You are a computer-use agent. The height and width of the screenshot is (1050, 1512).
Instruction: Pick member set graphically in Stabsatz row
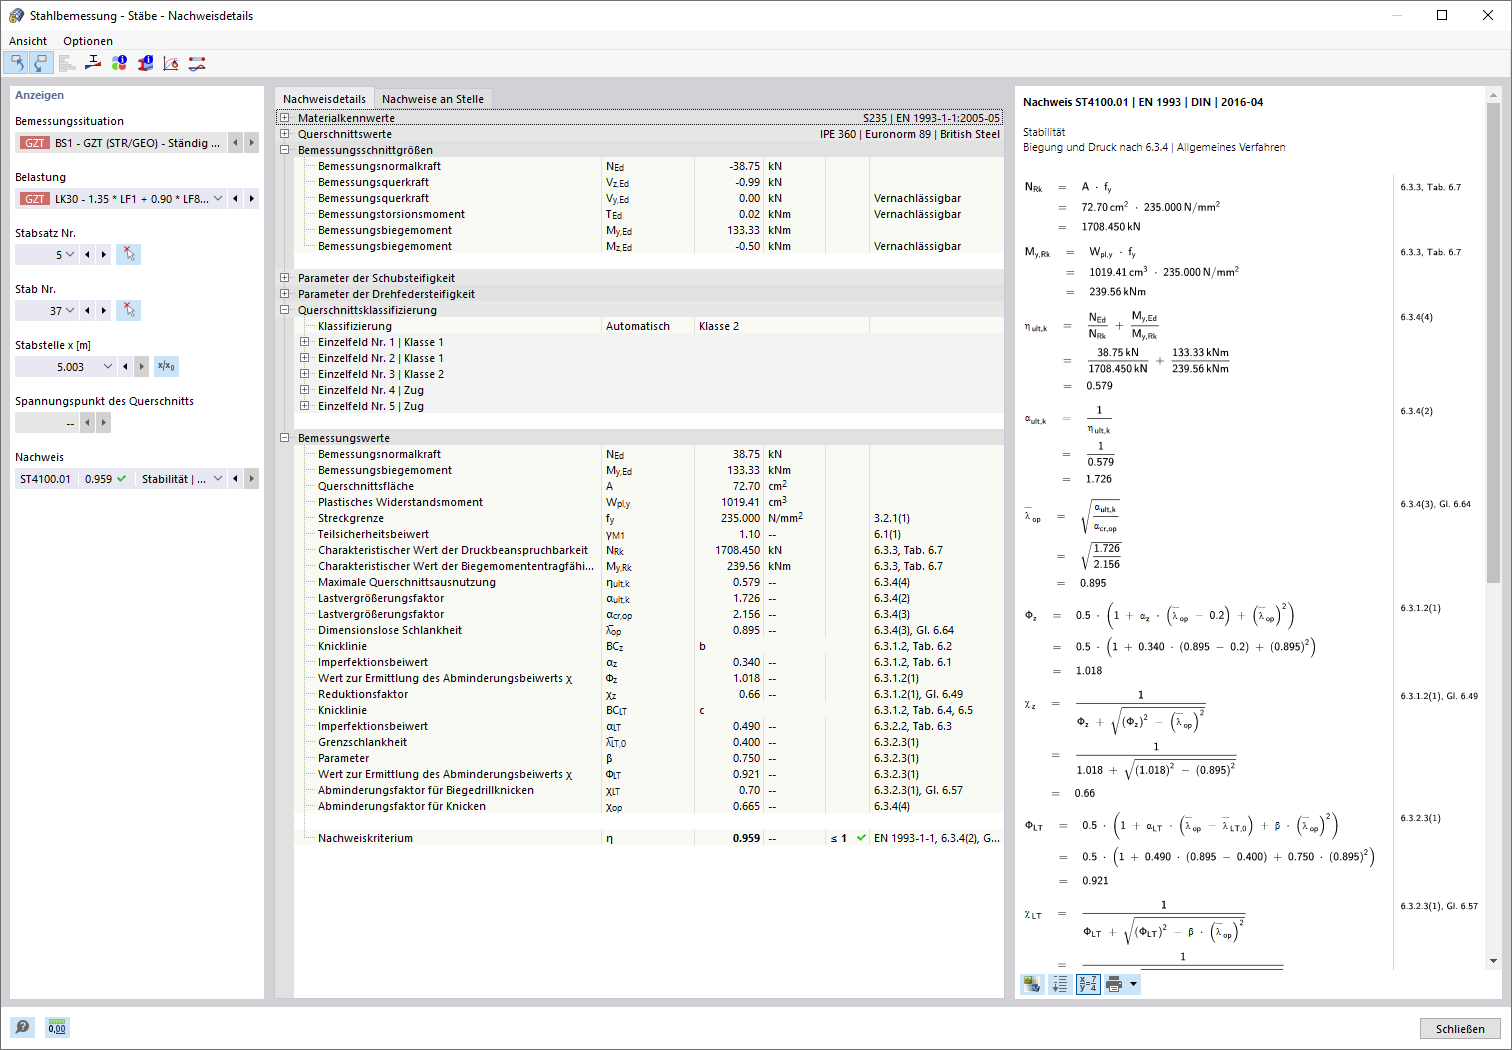click(128, 254)
